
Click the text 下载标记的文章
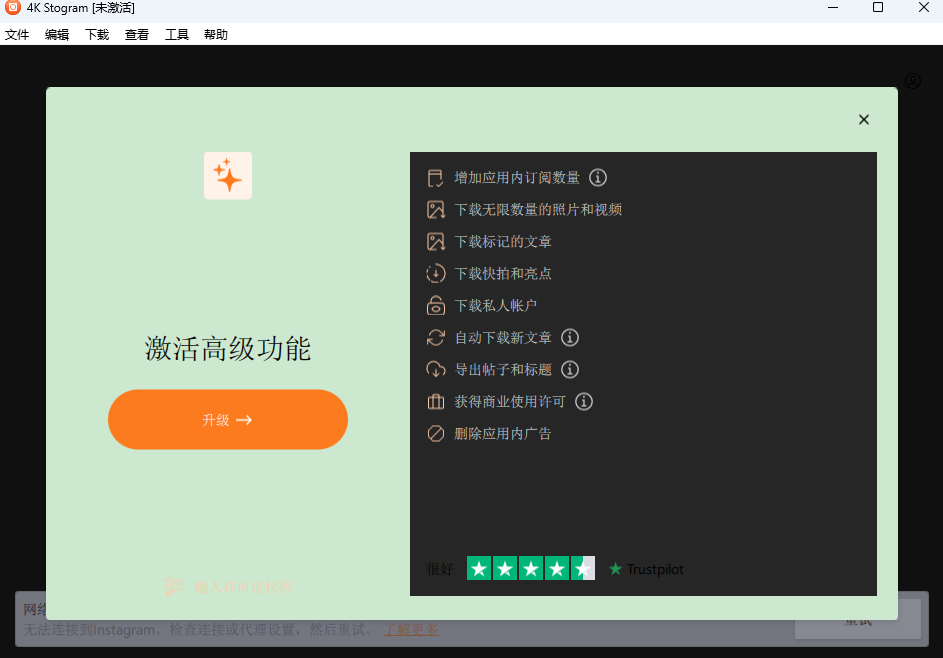tap(503, 241)
